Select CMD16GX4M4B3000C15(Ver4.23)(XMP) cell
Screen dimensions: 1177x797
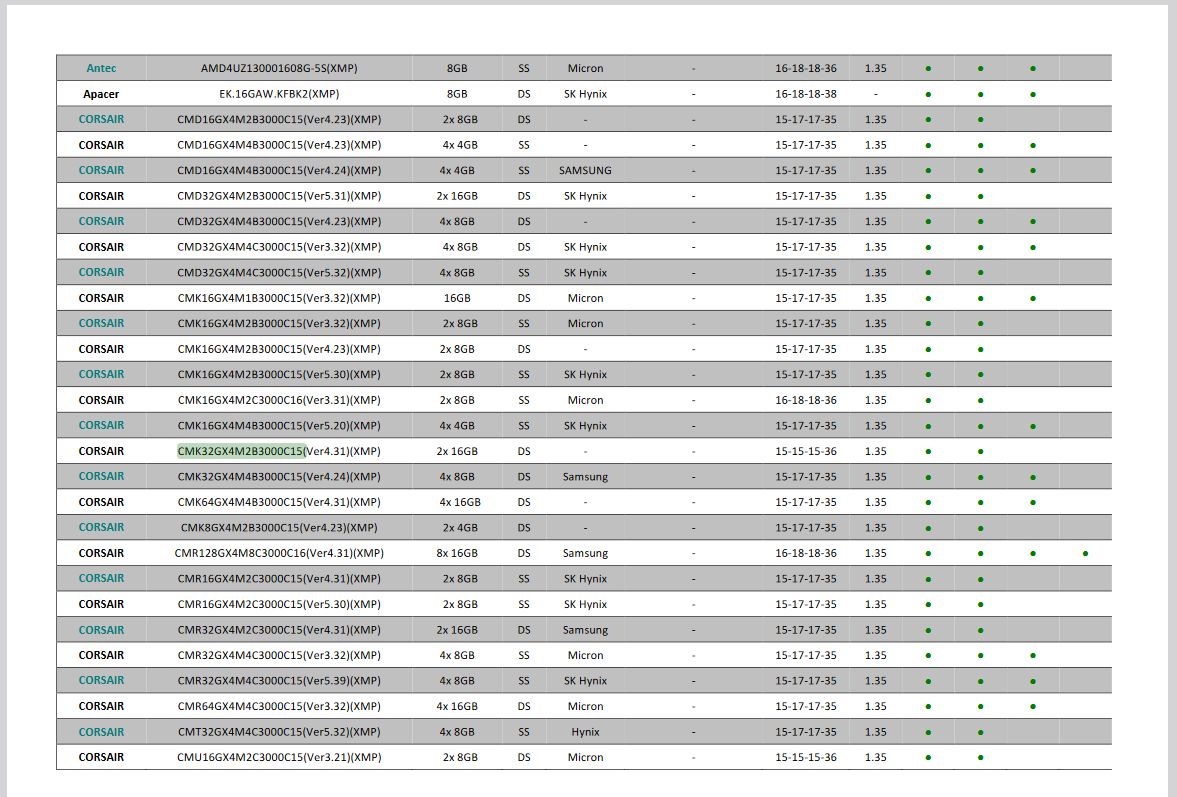279,145
